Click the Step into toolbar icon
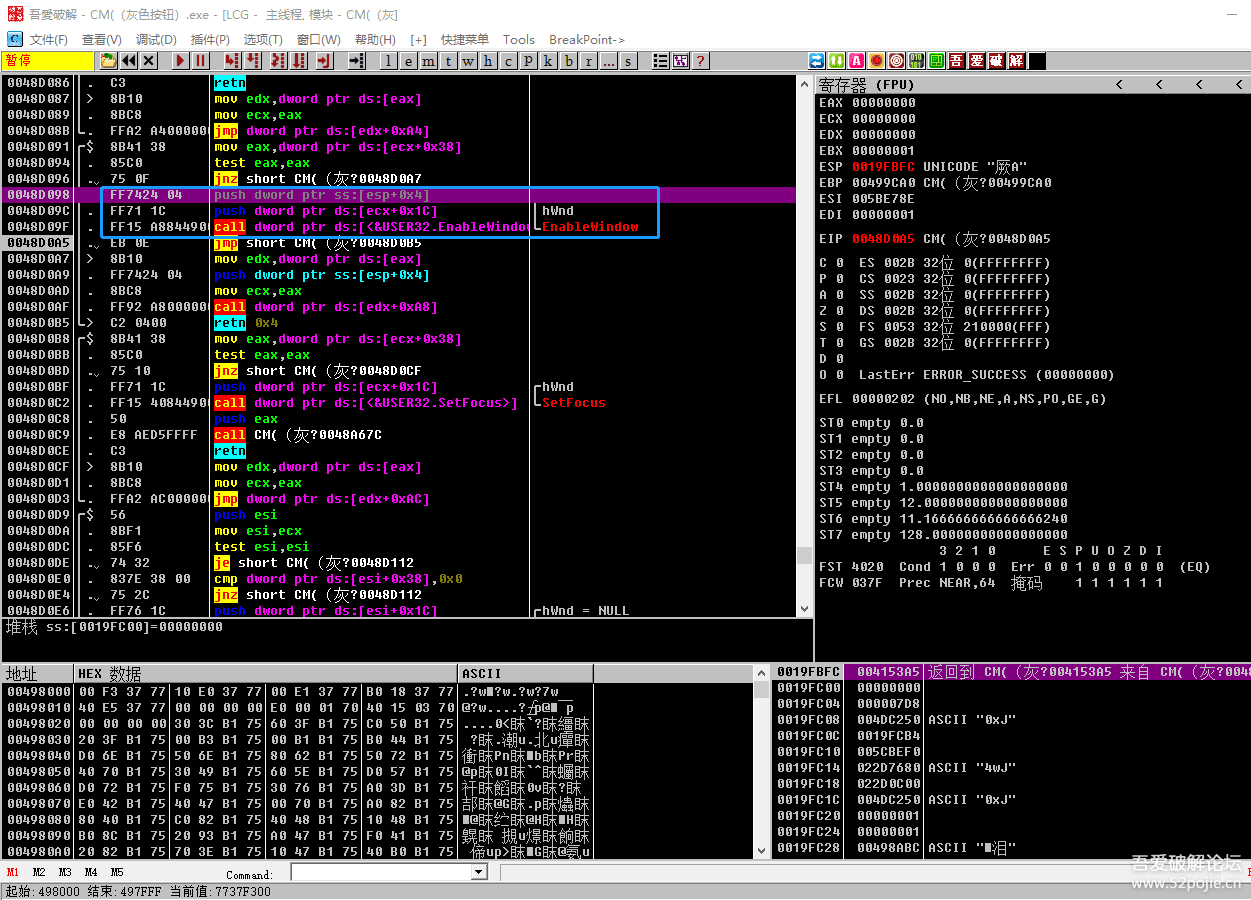 tap(232, 61)
